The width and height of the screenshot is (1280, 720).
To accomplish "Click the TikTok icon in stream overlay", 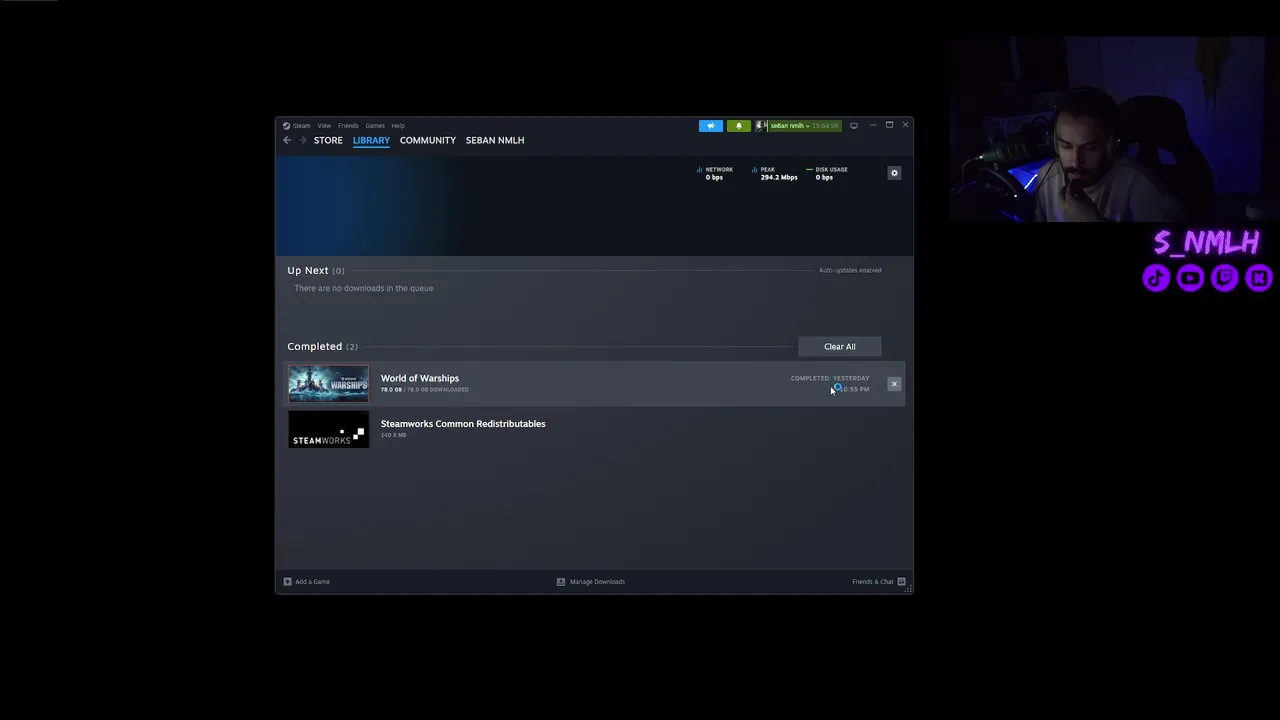I will click(1157, 278).
